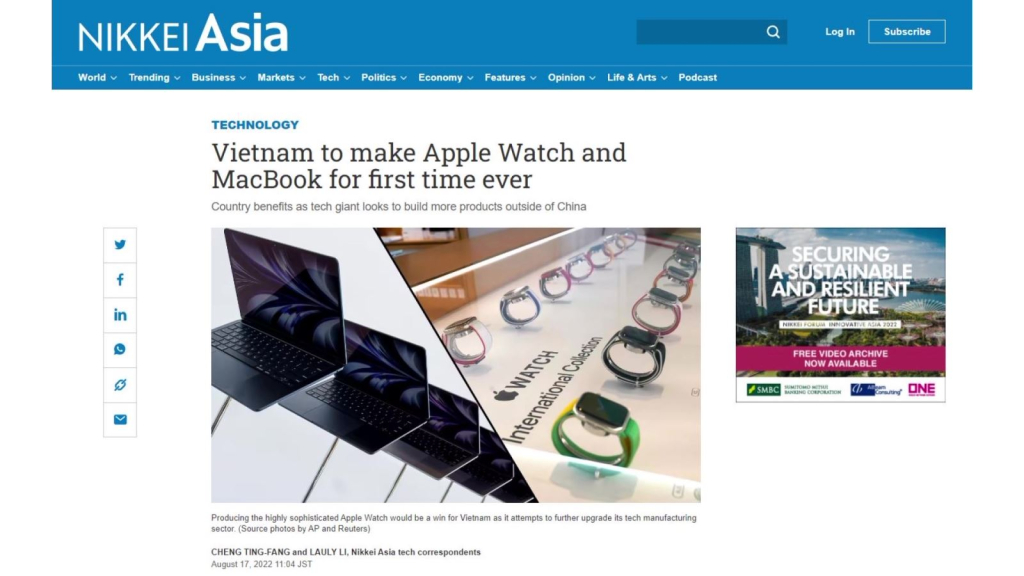Open the Economy dropdown menu

pyautogui.click(x=446, y=78)
